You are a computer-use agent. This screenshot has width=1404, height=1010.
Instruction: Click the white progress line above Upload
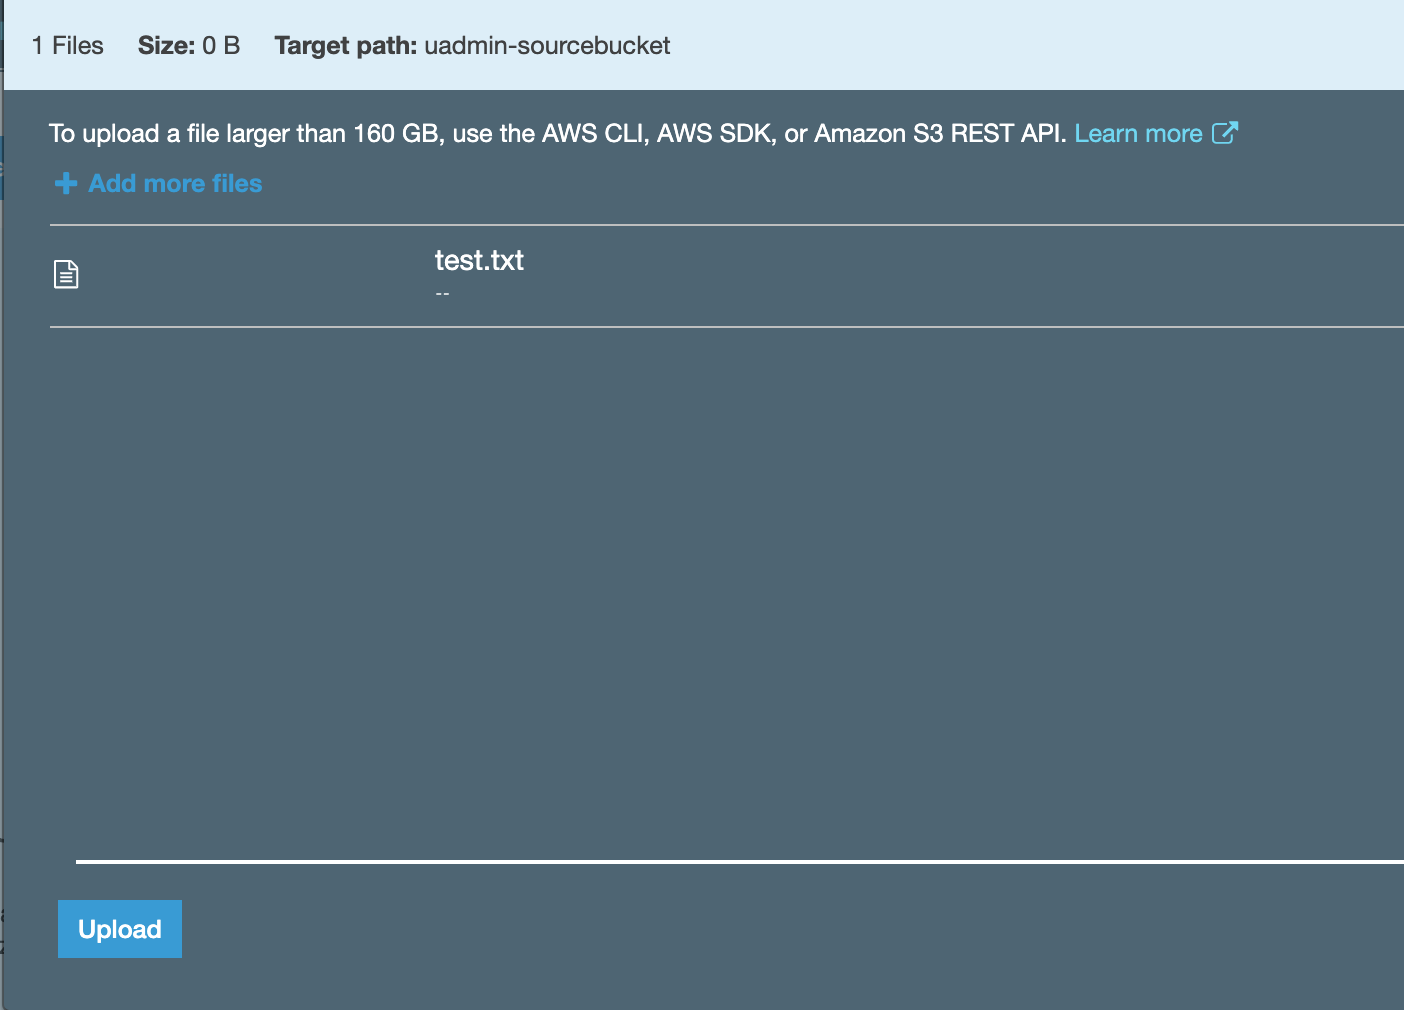click(x=738, y=860)
